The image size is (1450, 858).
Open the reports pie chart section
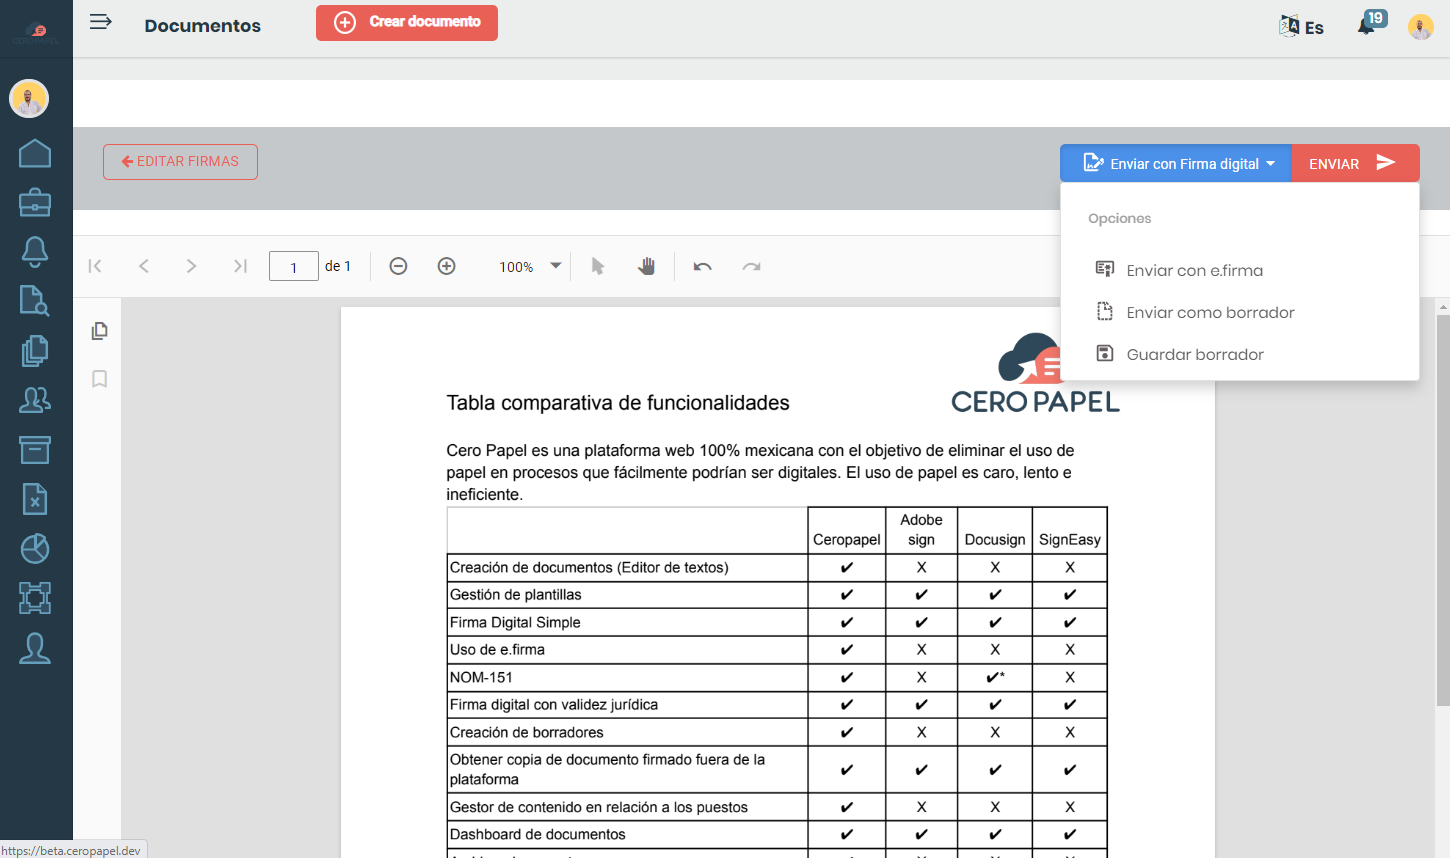pyautogui.click(x=34, y=548)
